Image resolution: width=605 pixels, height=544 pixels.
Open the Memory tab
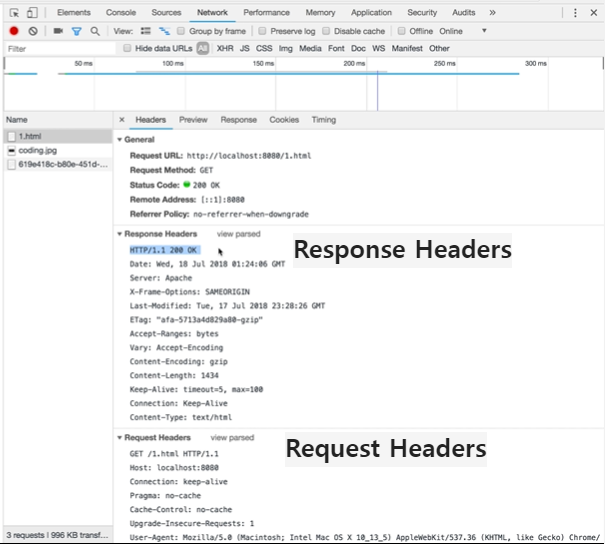320,13
